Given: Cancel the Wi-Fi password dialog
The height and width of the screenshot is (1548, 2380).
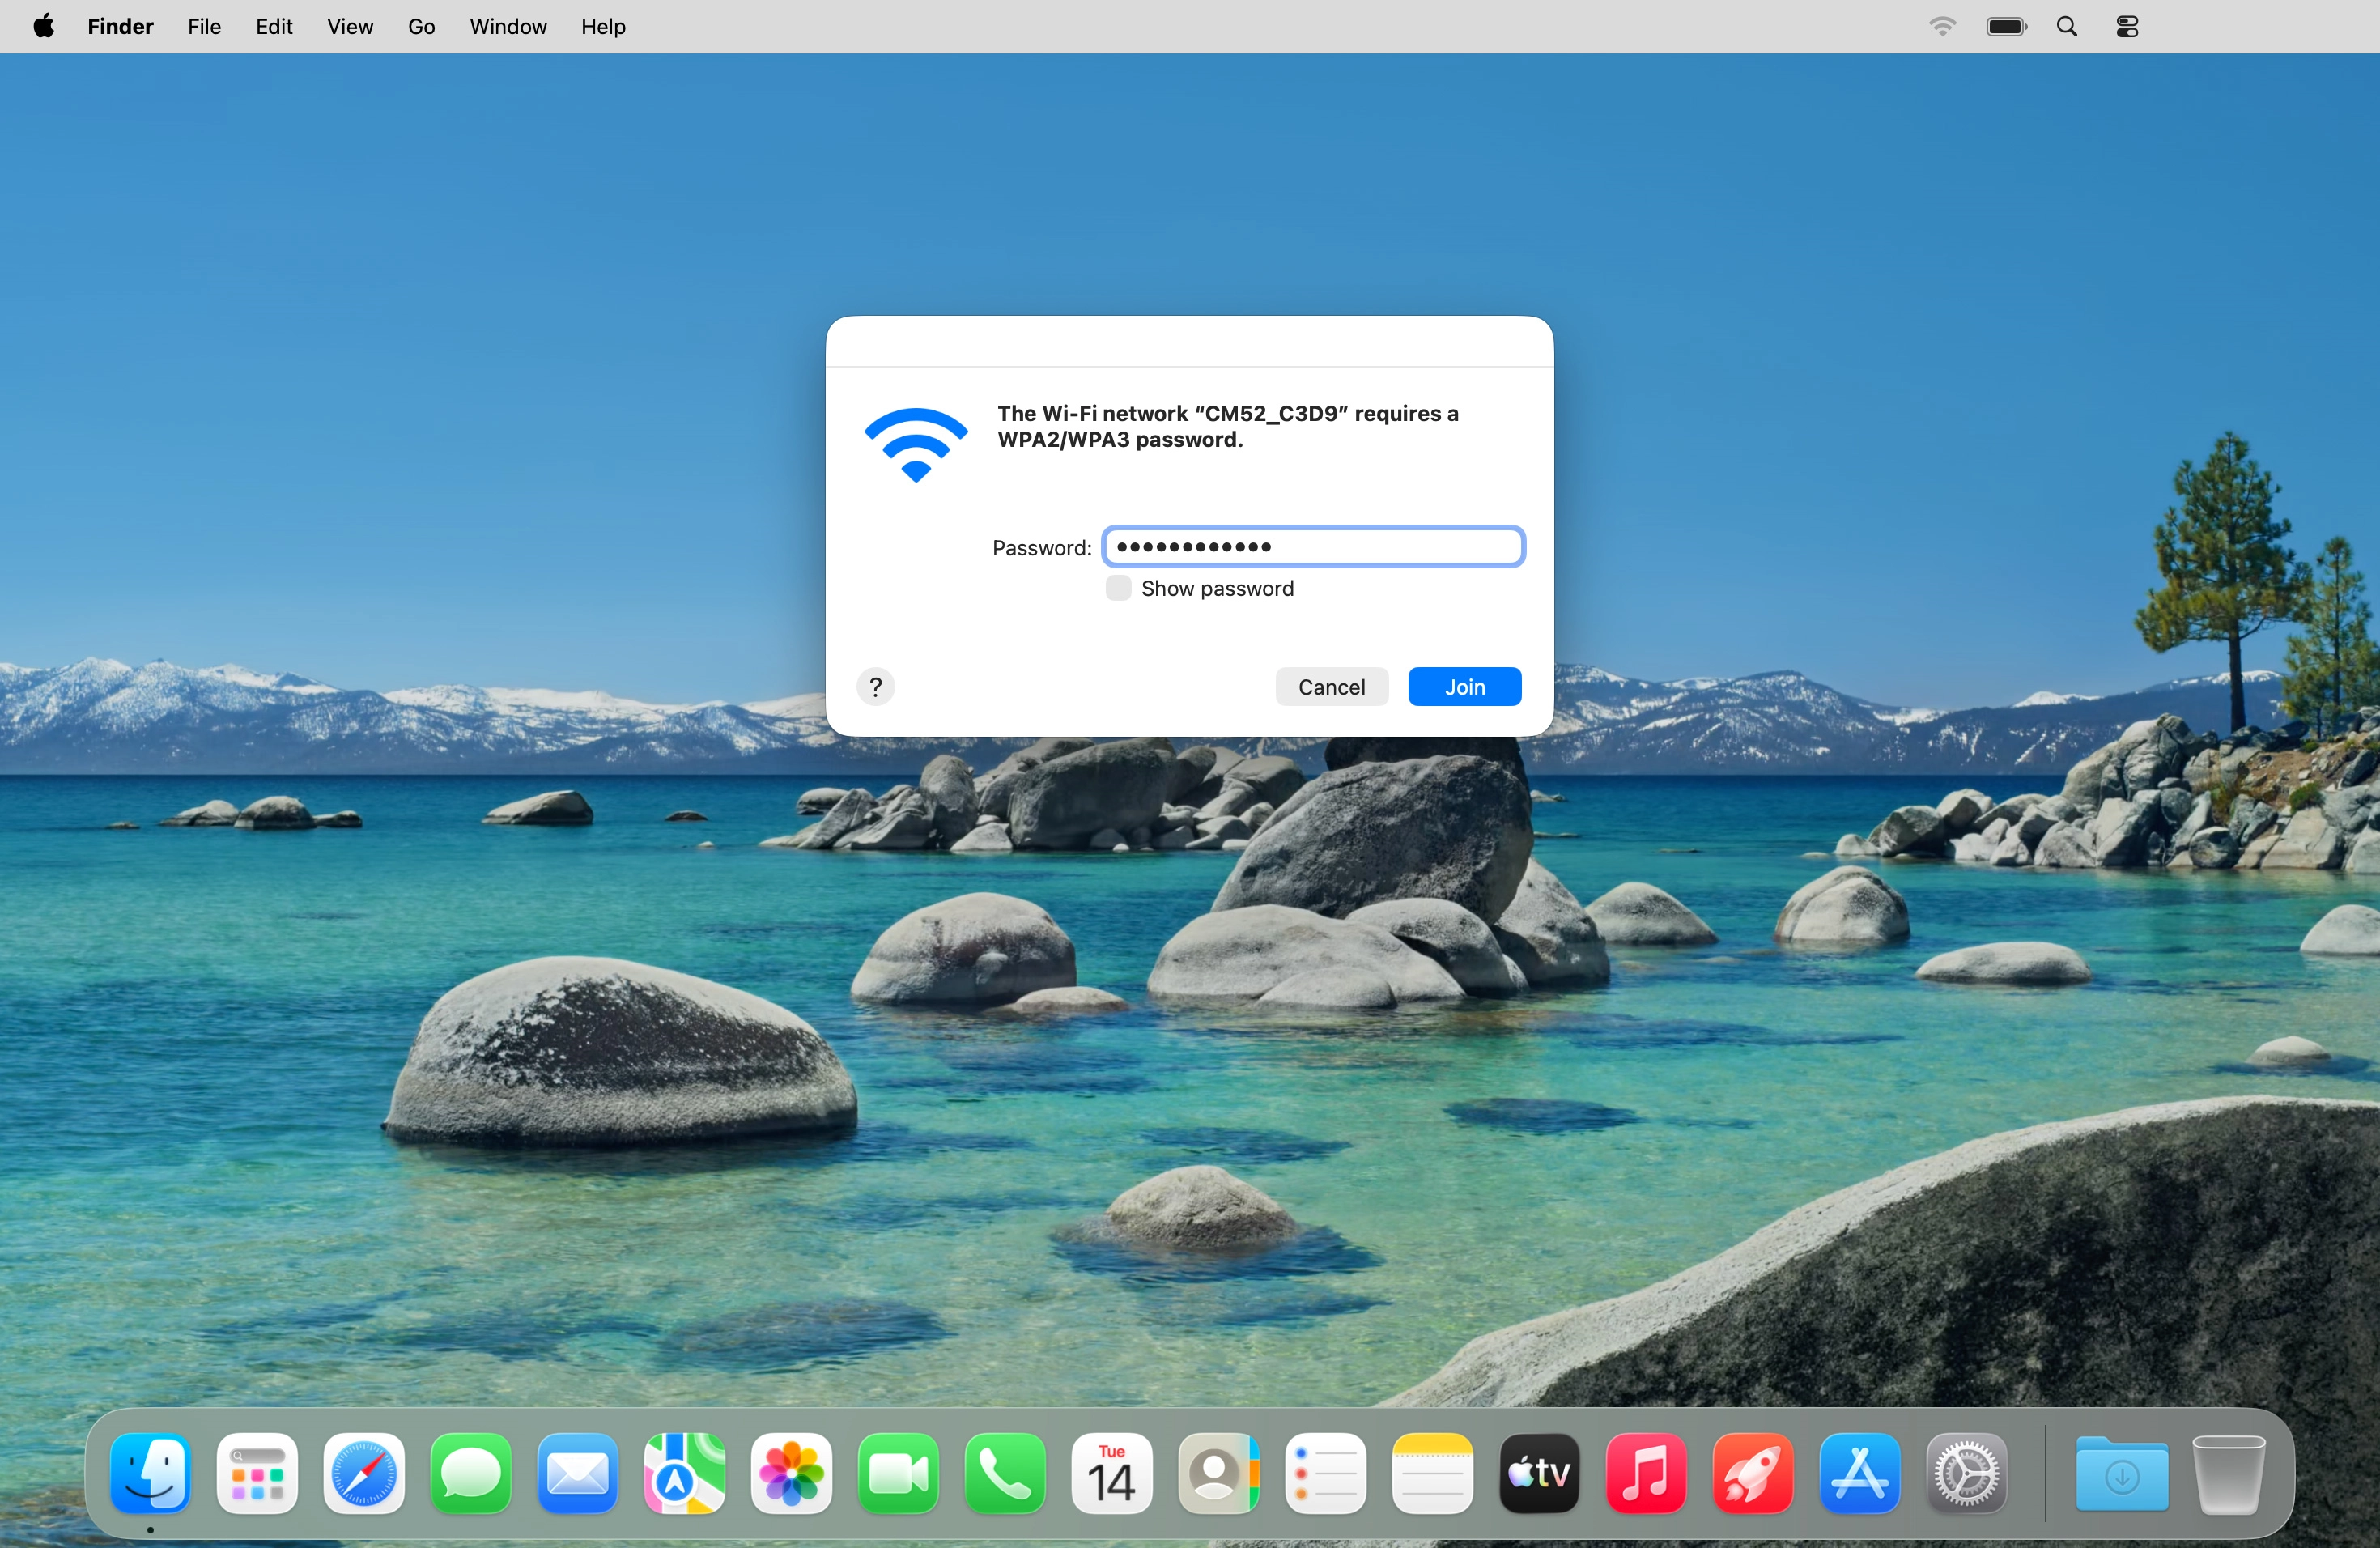Looking at the screenshot, I should point(1332,686).
